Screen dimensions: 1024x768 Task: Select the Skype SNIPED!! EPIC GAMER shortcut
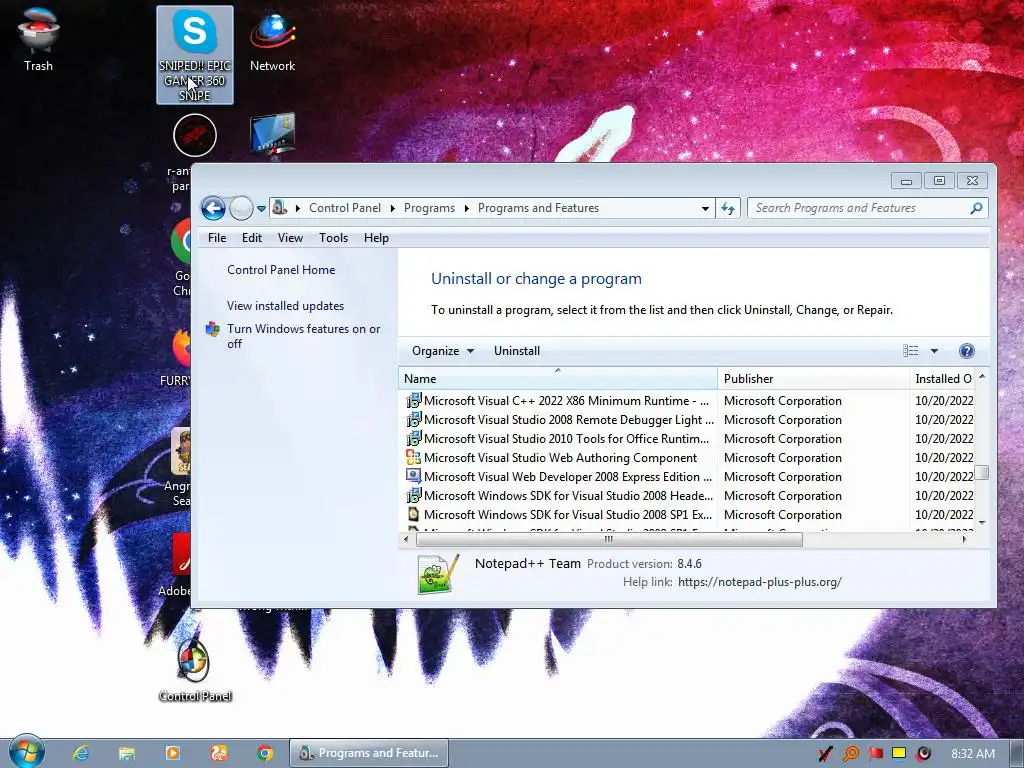pos(195,54)
